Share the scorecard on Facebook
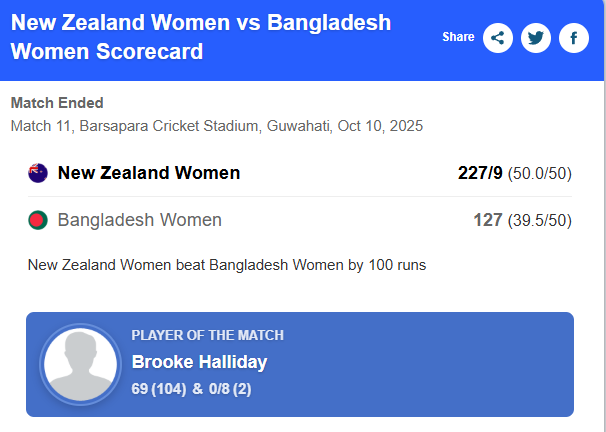This screenshot has height=432, width=606. (574, 38)
